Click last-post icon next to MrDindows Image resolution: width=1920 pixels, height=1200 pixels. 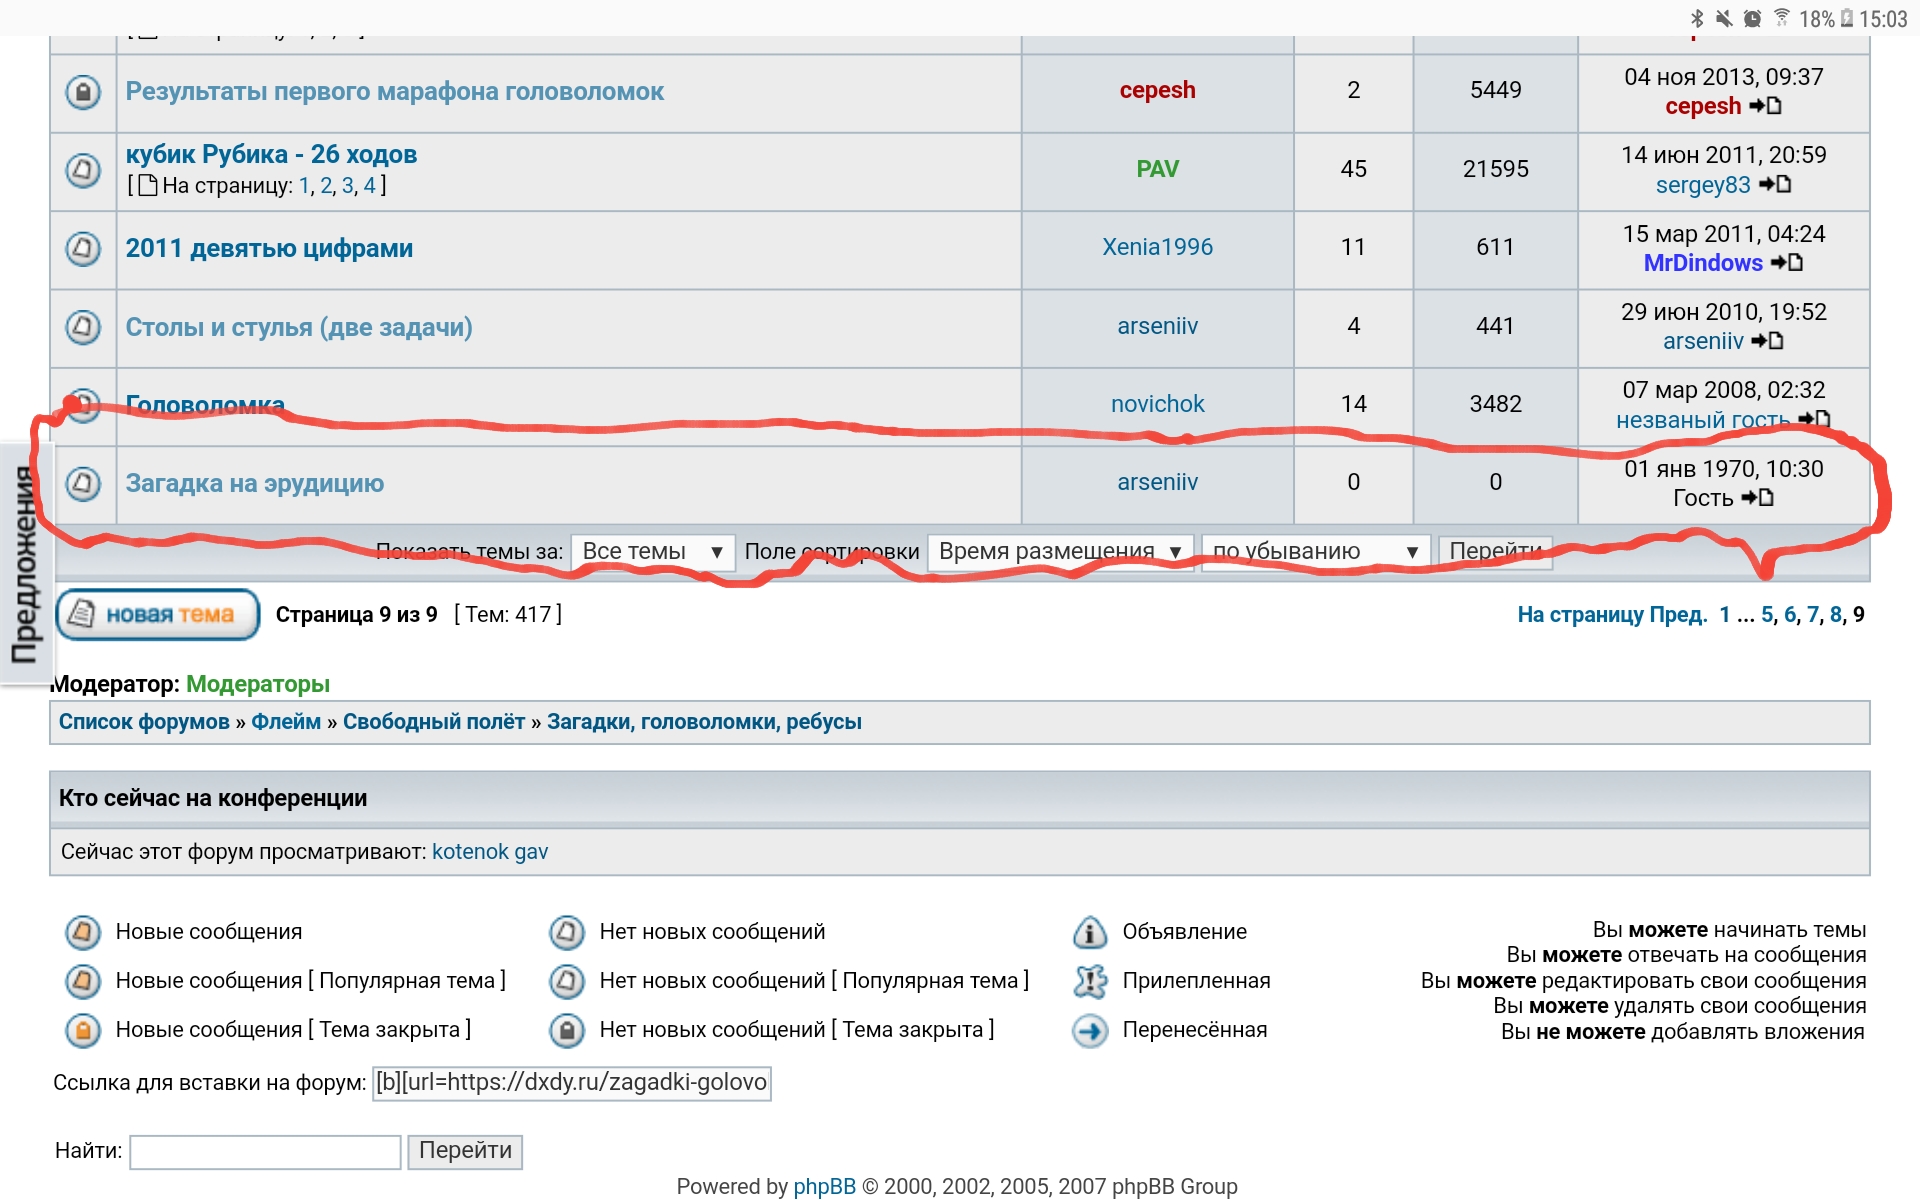tap(1787, 263)
